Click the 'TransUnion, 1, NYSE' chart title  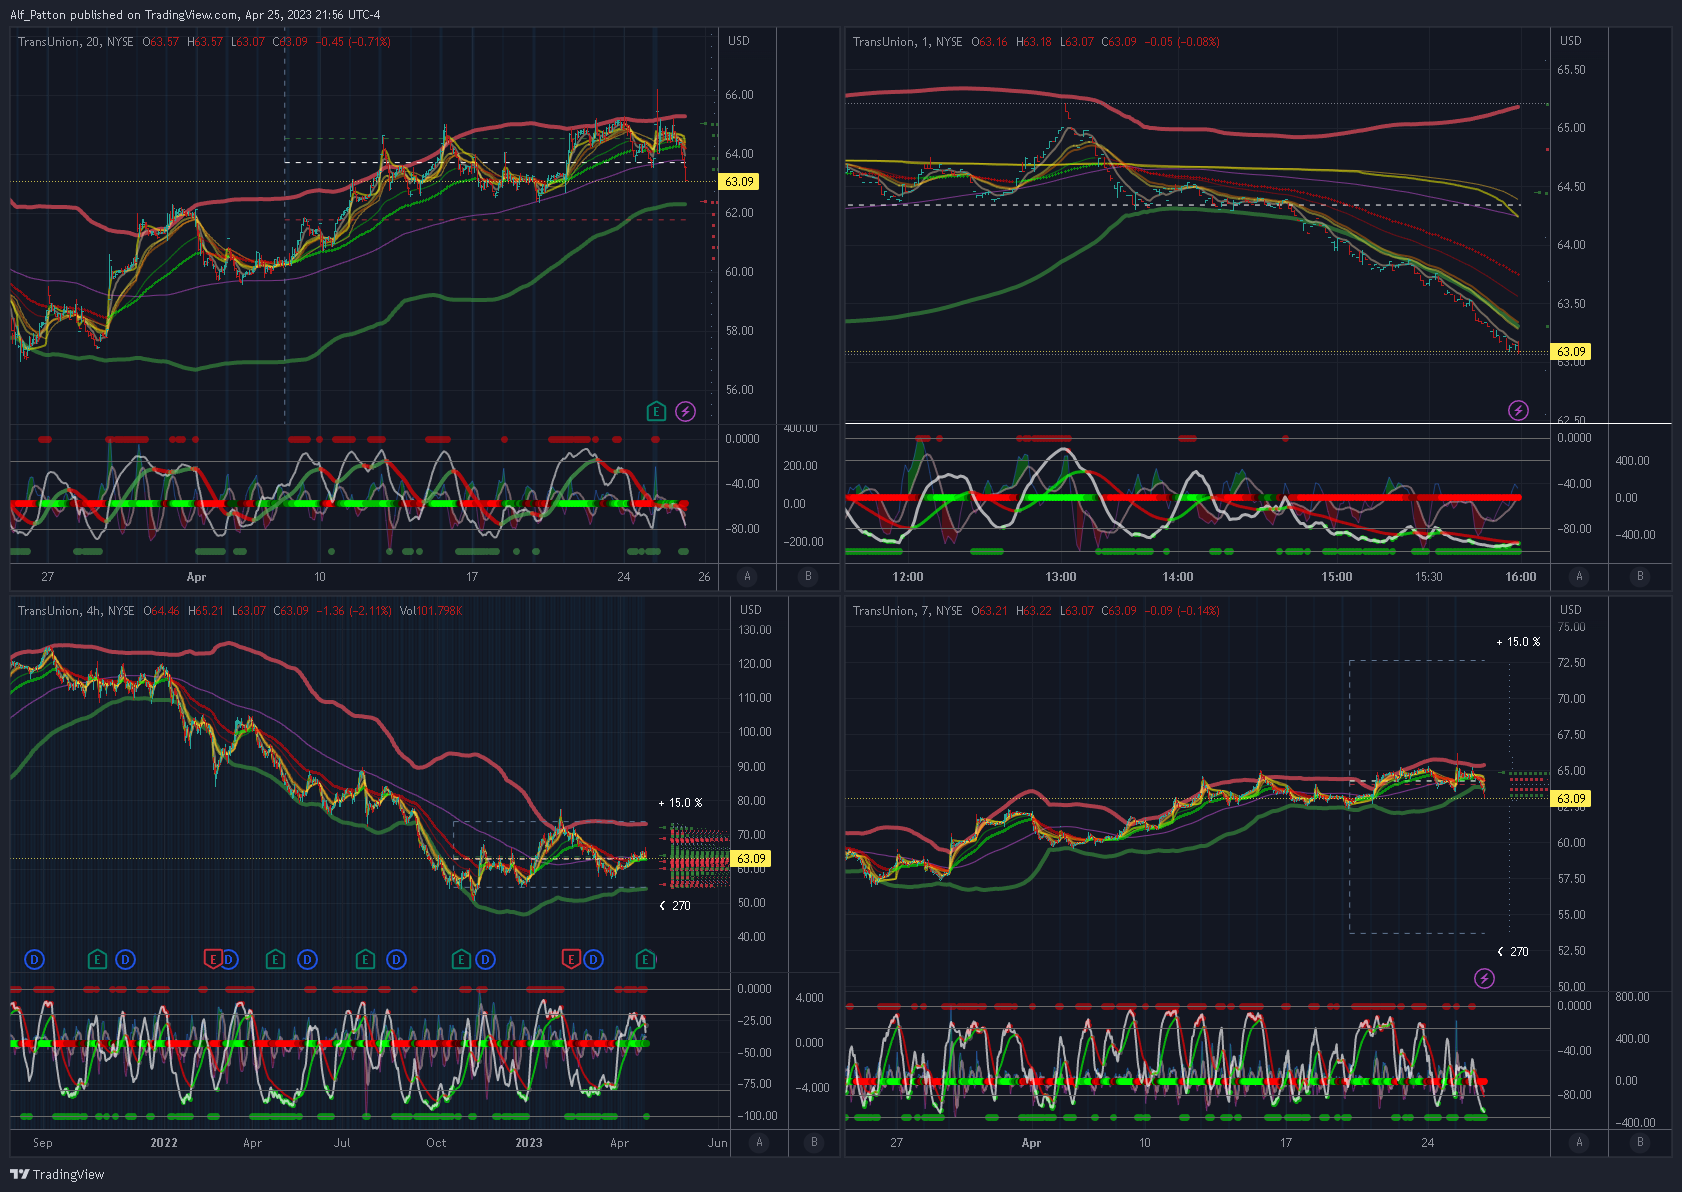[x=907, y=42]
